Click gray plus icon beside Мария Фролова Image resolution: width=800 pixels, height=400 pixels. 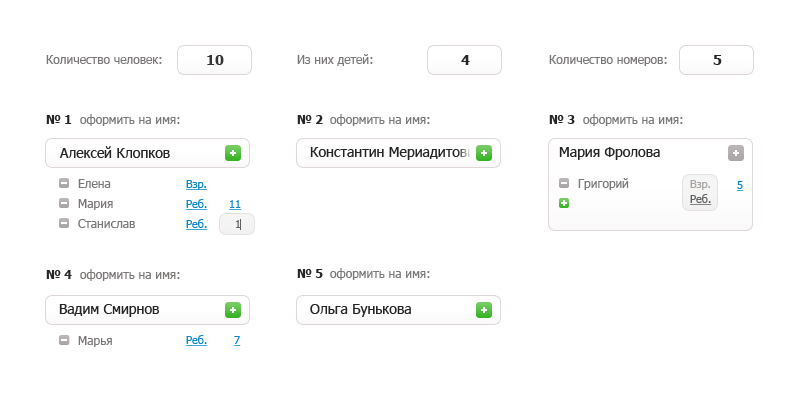coord(736,153)
